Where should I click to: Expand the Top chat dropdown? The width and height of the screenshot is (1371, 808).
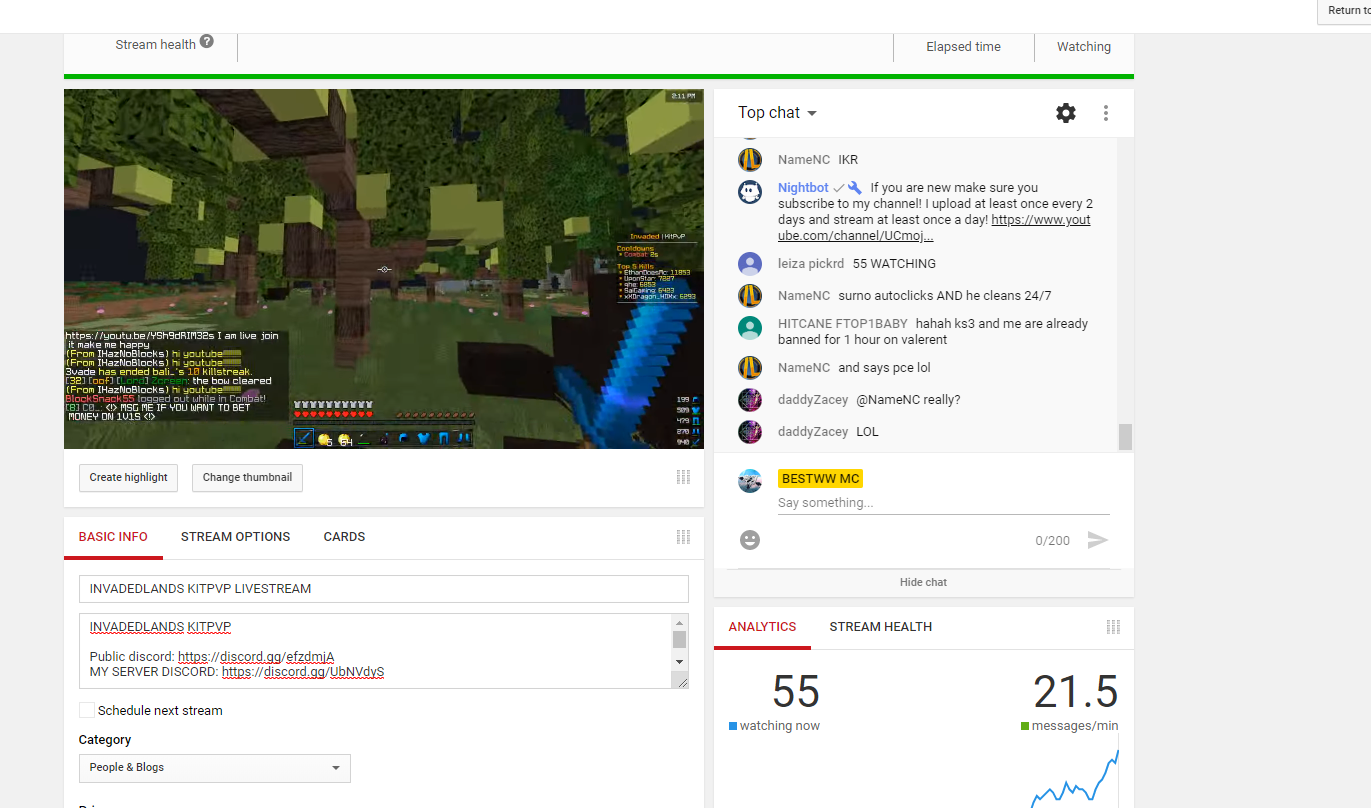pyautogui.click(x=778, y=113)
